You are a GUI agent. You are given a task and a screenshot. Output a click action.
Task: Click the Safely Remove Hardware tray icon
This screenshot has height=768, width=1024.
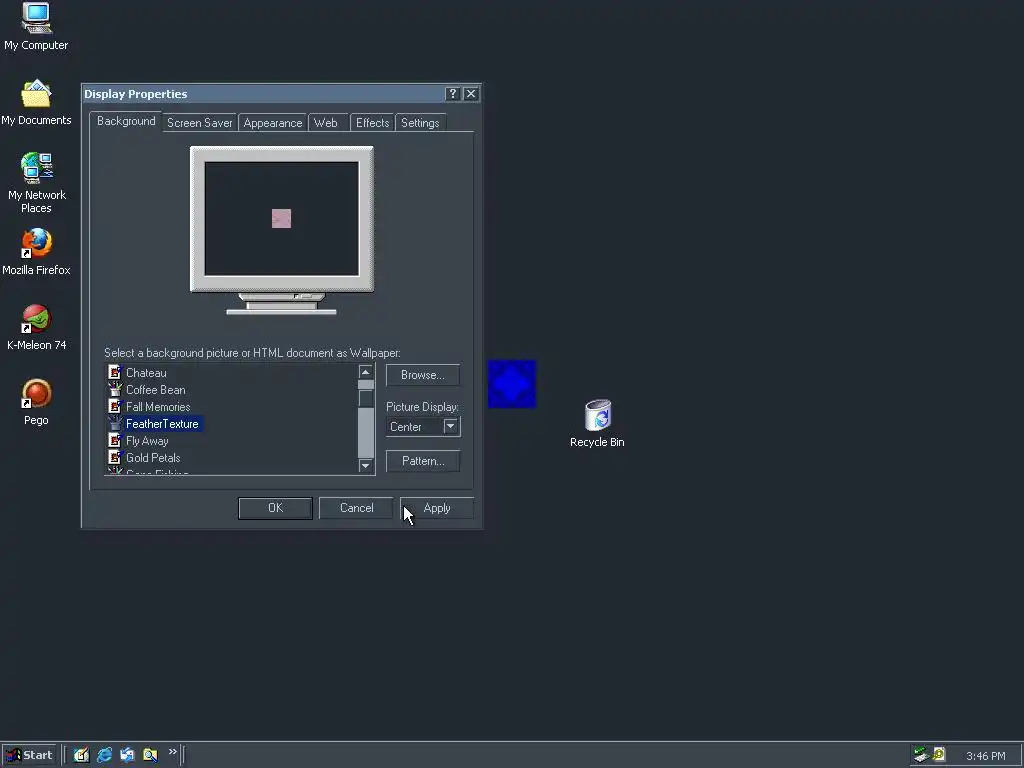click(x=921, y=755)
